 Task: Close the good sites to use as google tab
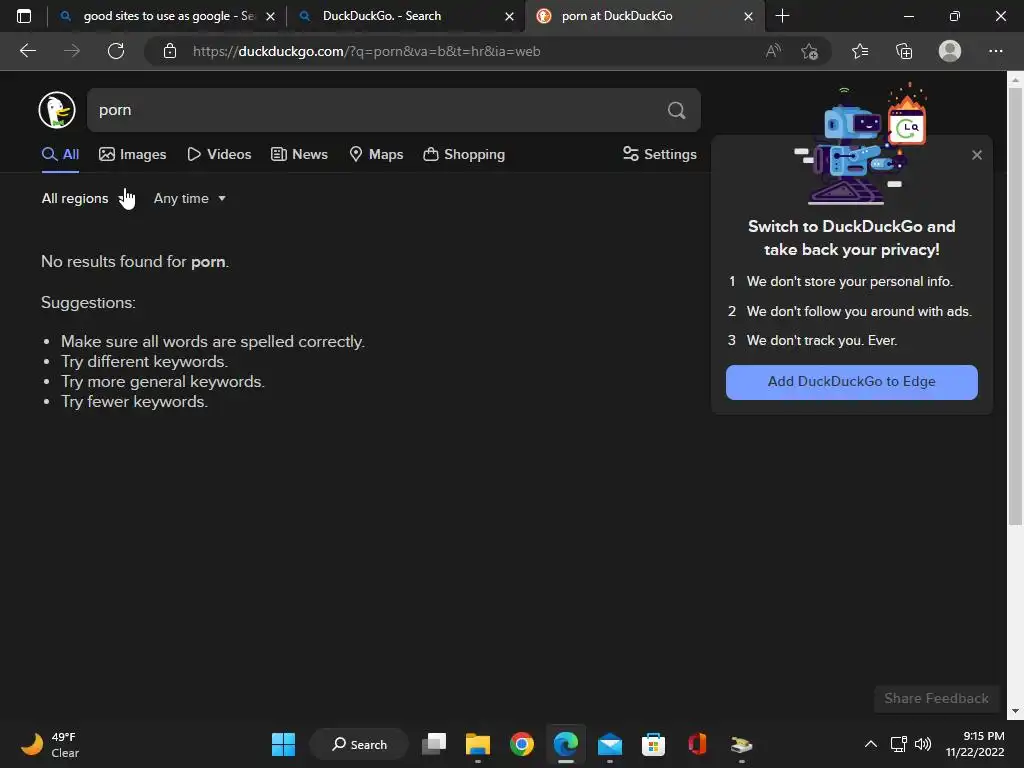click(270, 16)
